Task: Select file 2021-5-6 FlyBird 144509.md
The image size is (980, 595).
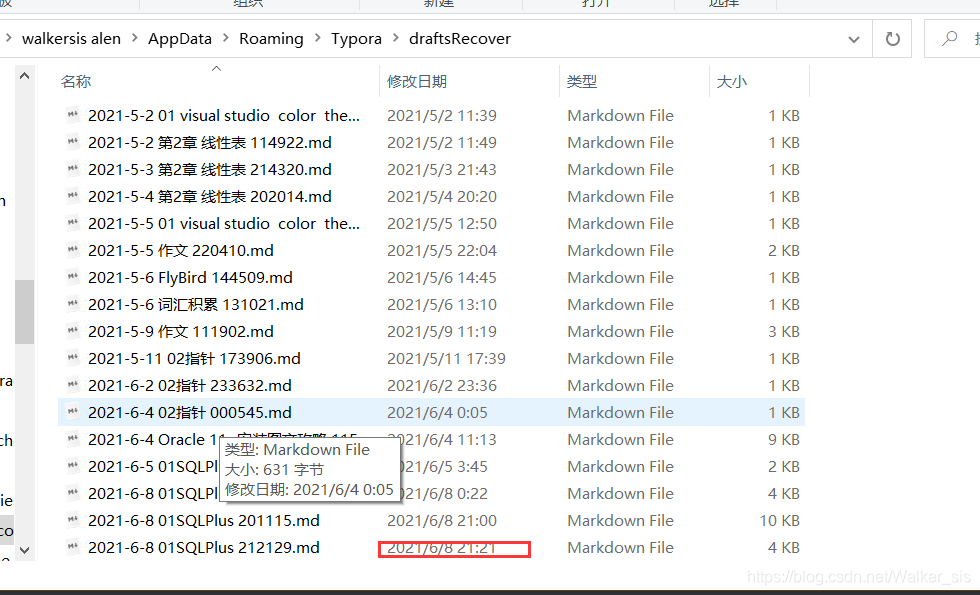Action: pos(190,278)
